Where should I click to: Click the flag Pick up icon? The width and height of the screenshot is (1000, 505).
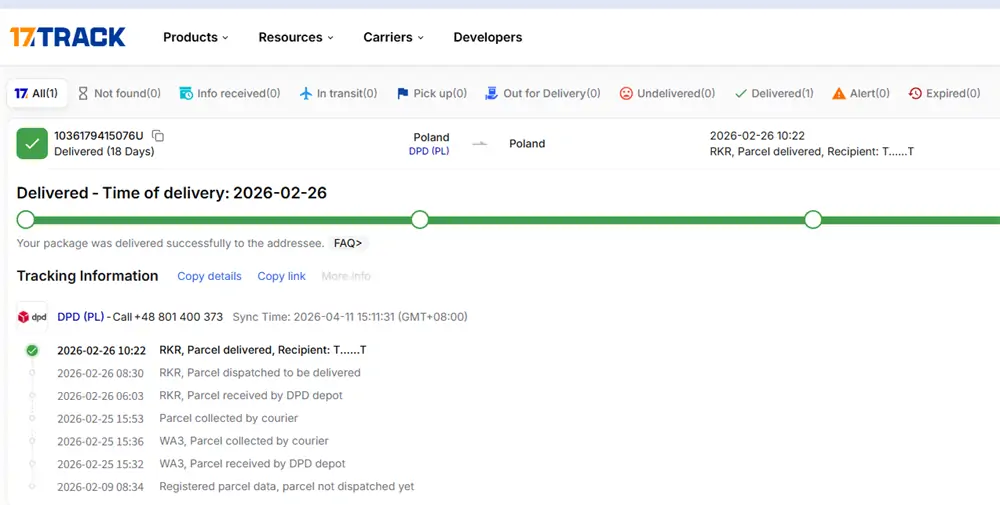pyautogui.click(x=402, y=94)
